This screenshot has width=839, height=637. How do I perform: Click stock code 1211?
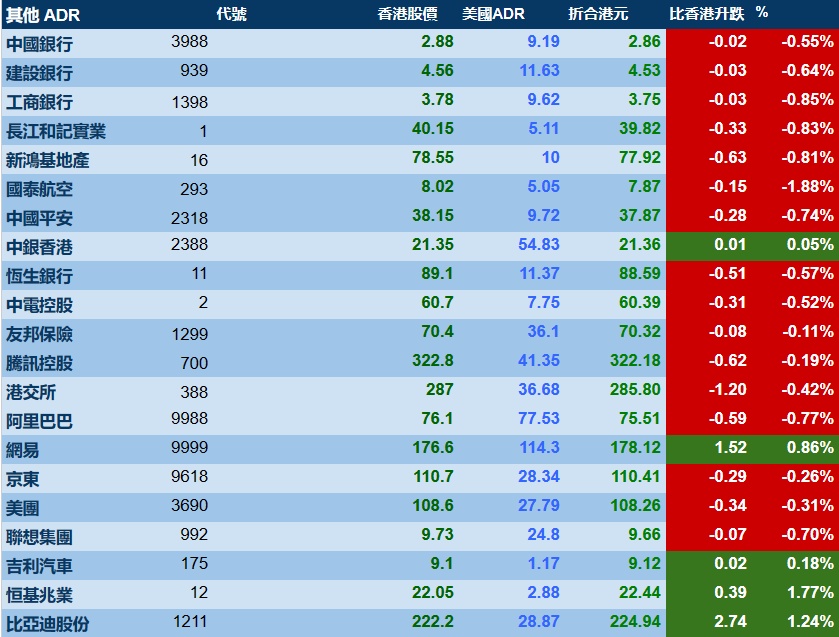(x=190, y=621)
